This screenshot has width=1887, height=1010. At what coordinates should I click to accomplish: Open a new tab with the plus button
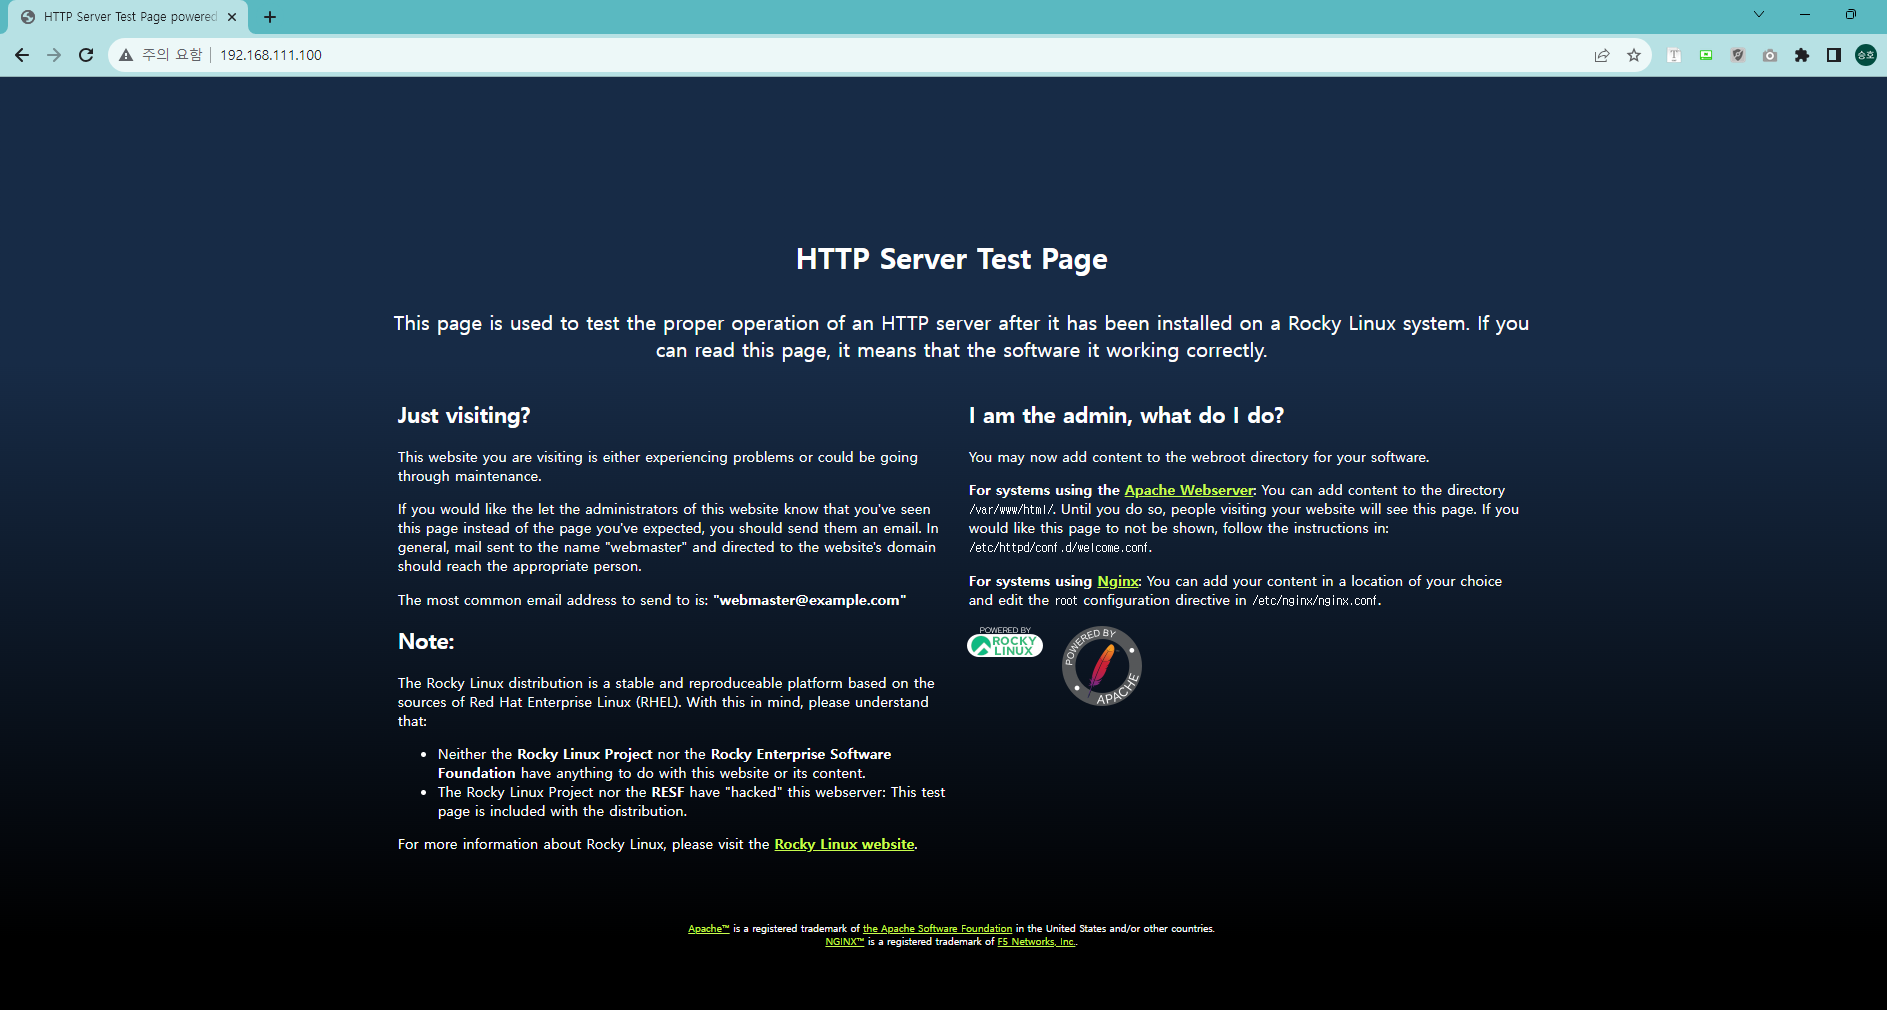pos(270,17)
